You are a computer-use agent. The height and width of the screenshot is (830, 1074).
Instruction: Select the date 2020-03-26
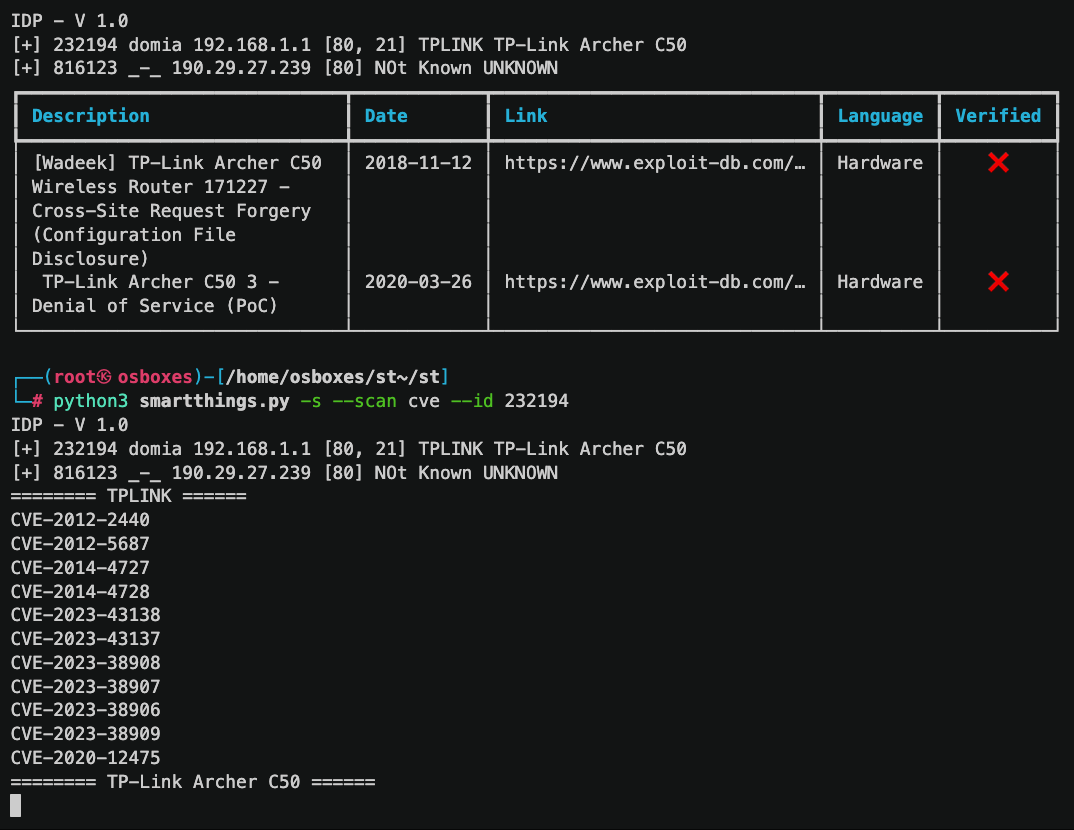pyautogui.click(x=418, y=282)
